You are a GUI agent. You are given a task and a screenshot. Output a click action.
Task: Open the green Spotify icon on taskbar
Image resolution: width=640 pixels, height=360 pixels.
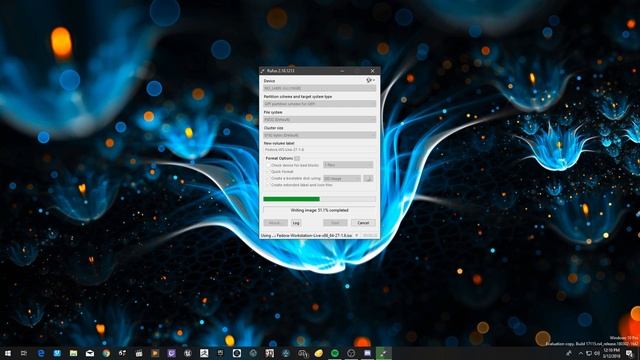click(335, 353)
